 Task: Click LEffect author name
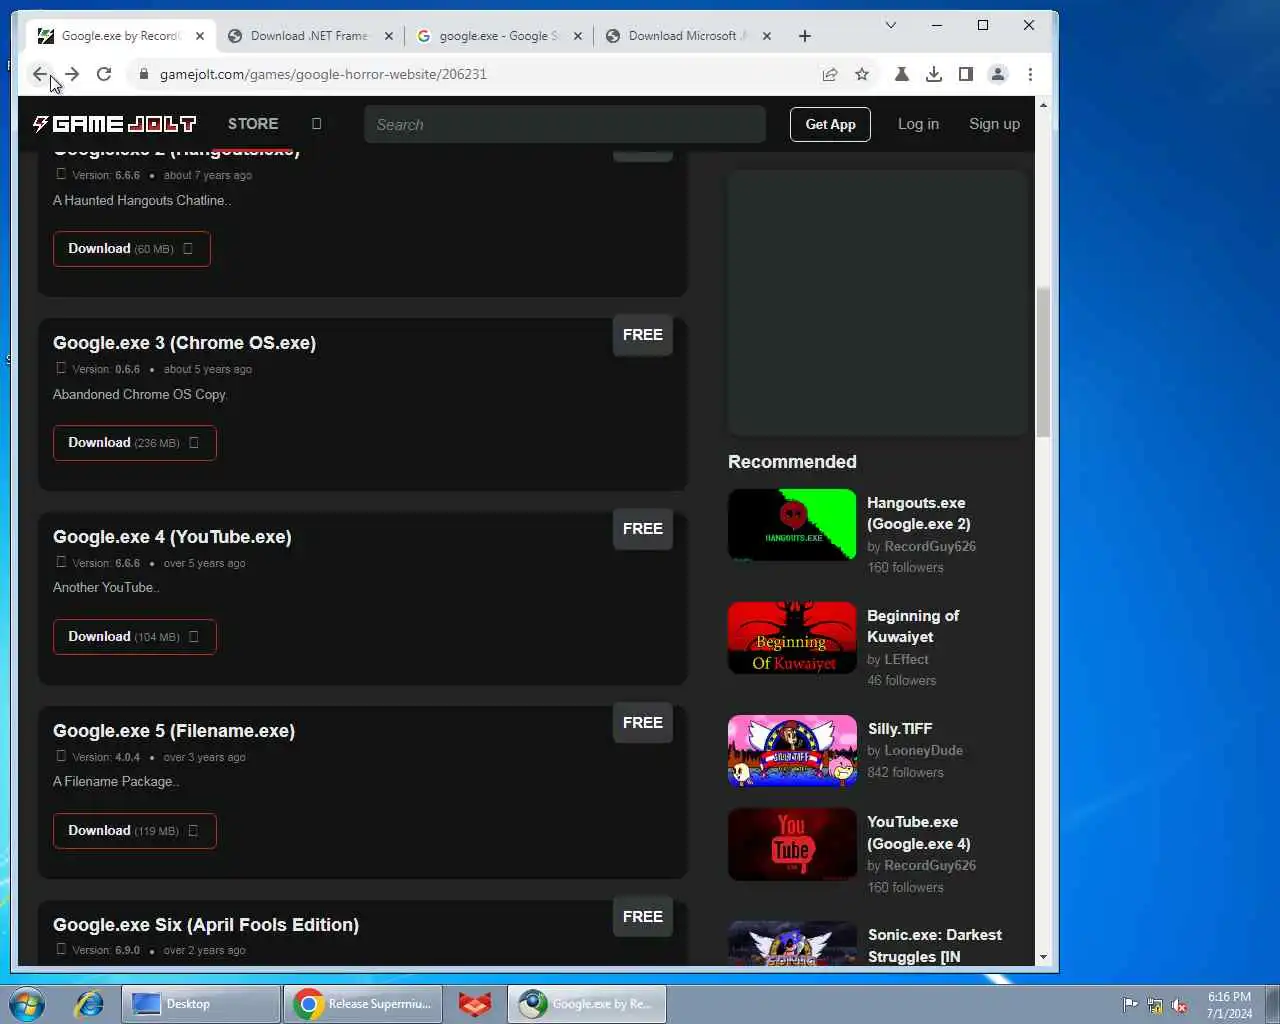906,660
